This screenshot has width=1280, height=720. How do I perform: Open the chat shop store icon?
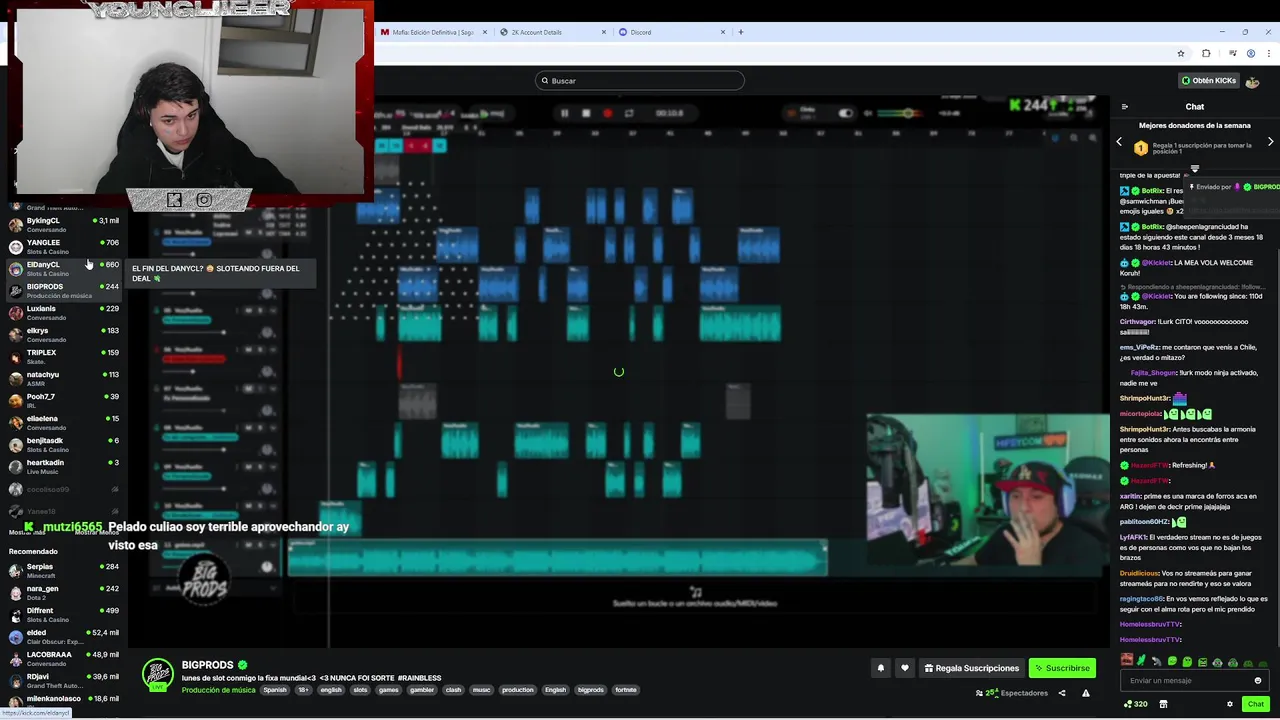(1163, 704)
